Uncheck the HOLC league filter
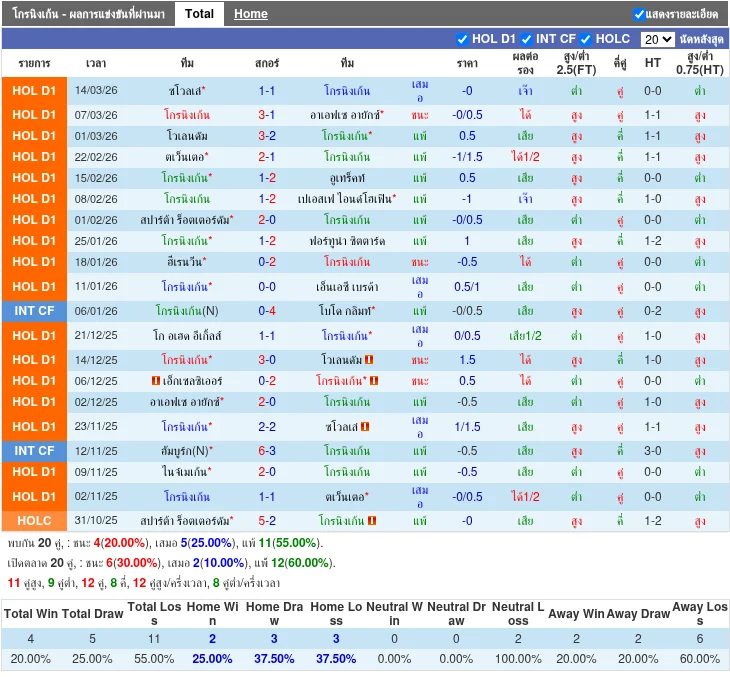Viewport: 730px width, 677px height. (585, 39)
